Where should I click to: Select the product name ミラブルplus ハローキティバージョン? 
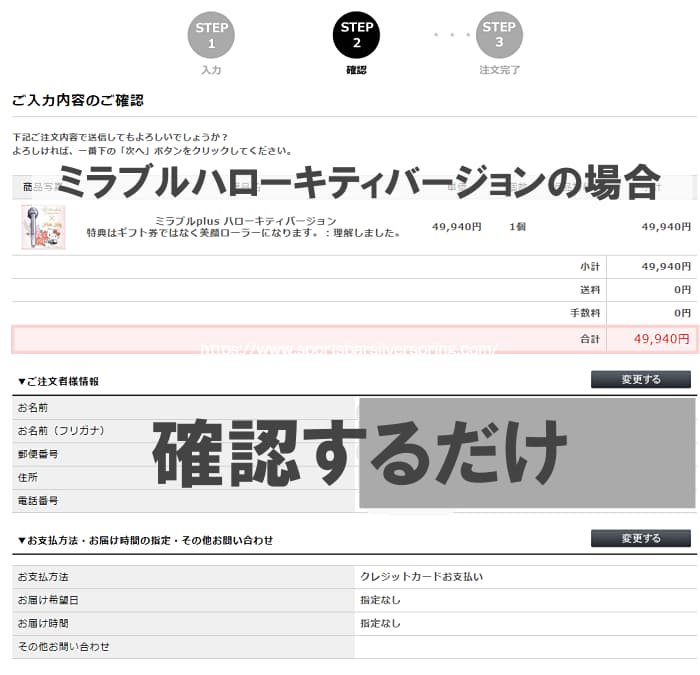246,221
